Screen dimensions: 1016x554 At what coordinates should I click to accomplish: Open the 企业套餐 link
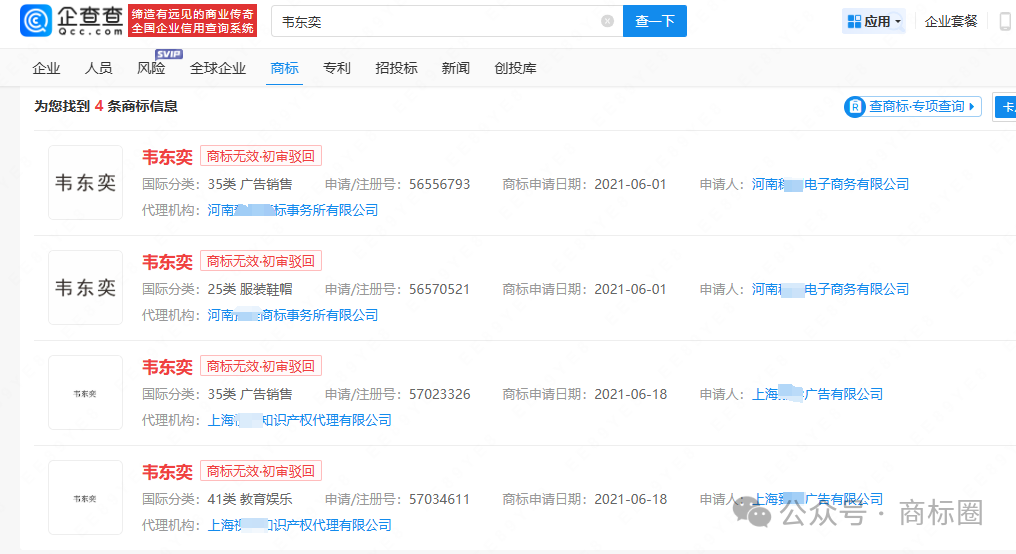click(x=951, y=21)
